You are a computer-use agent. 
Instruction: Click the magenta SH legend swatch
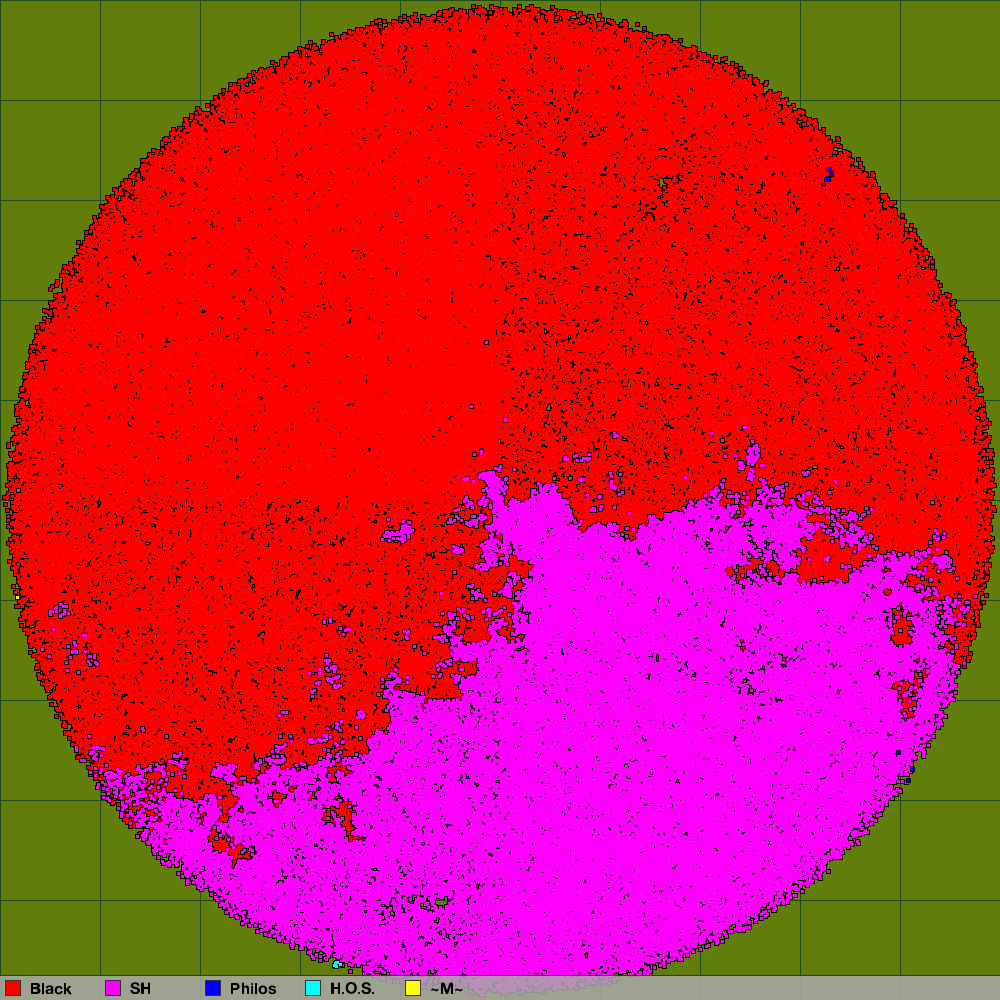(113, 988)
